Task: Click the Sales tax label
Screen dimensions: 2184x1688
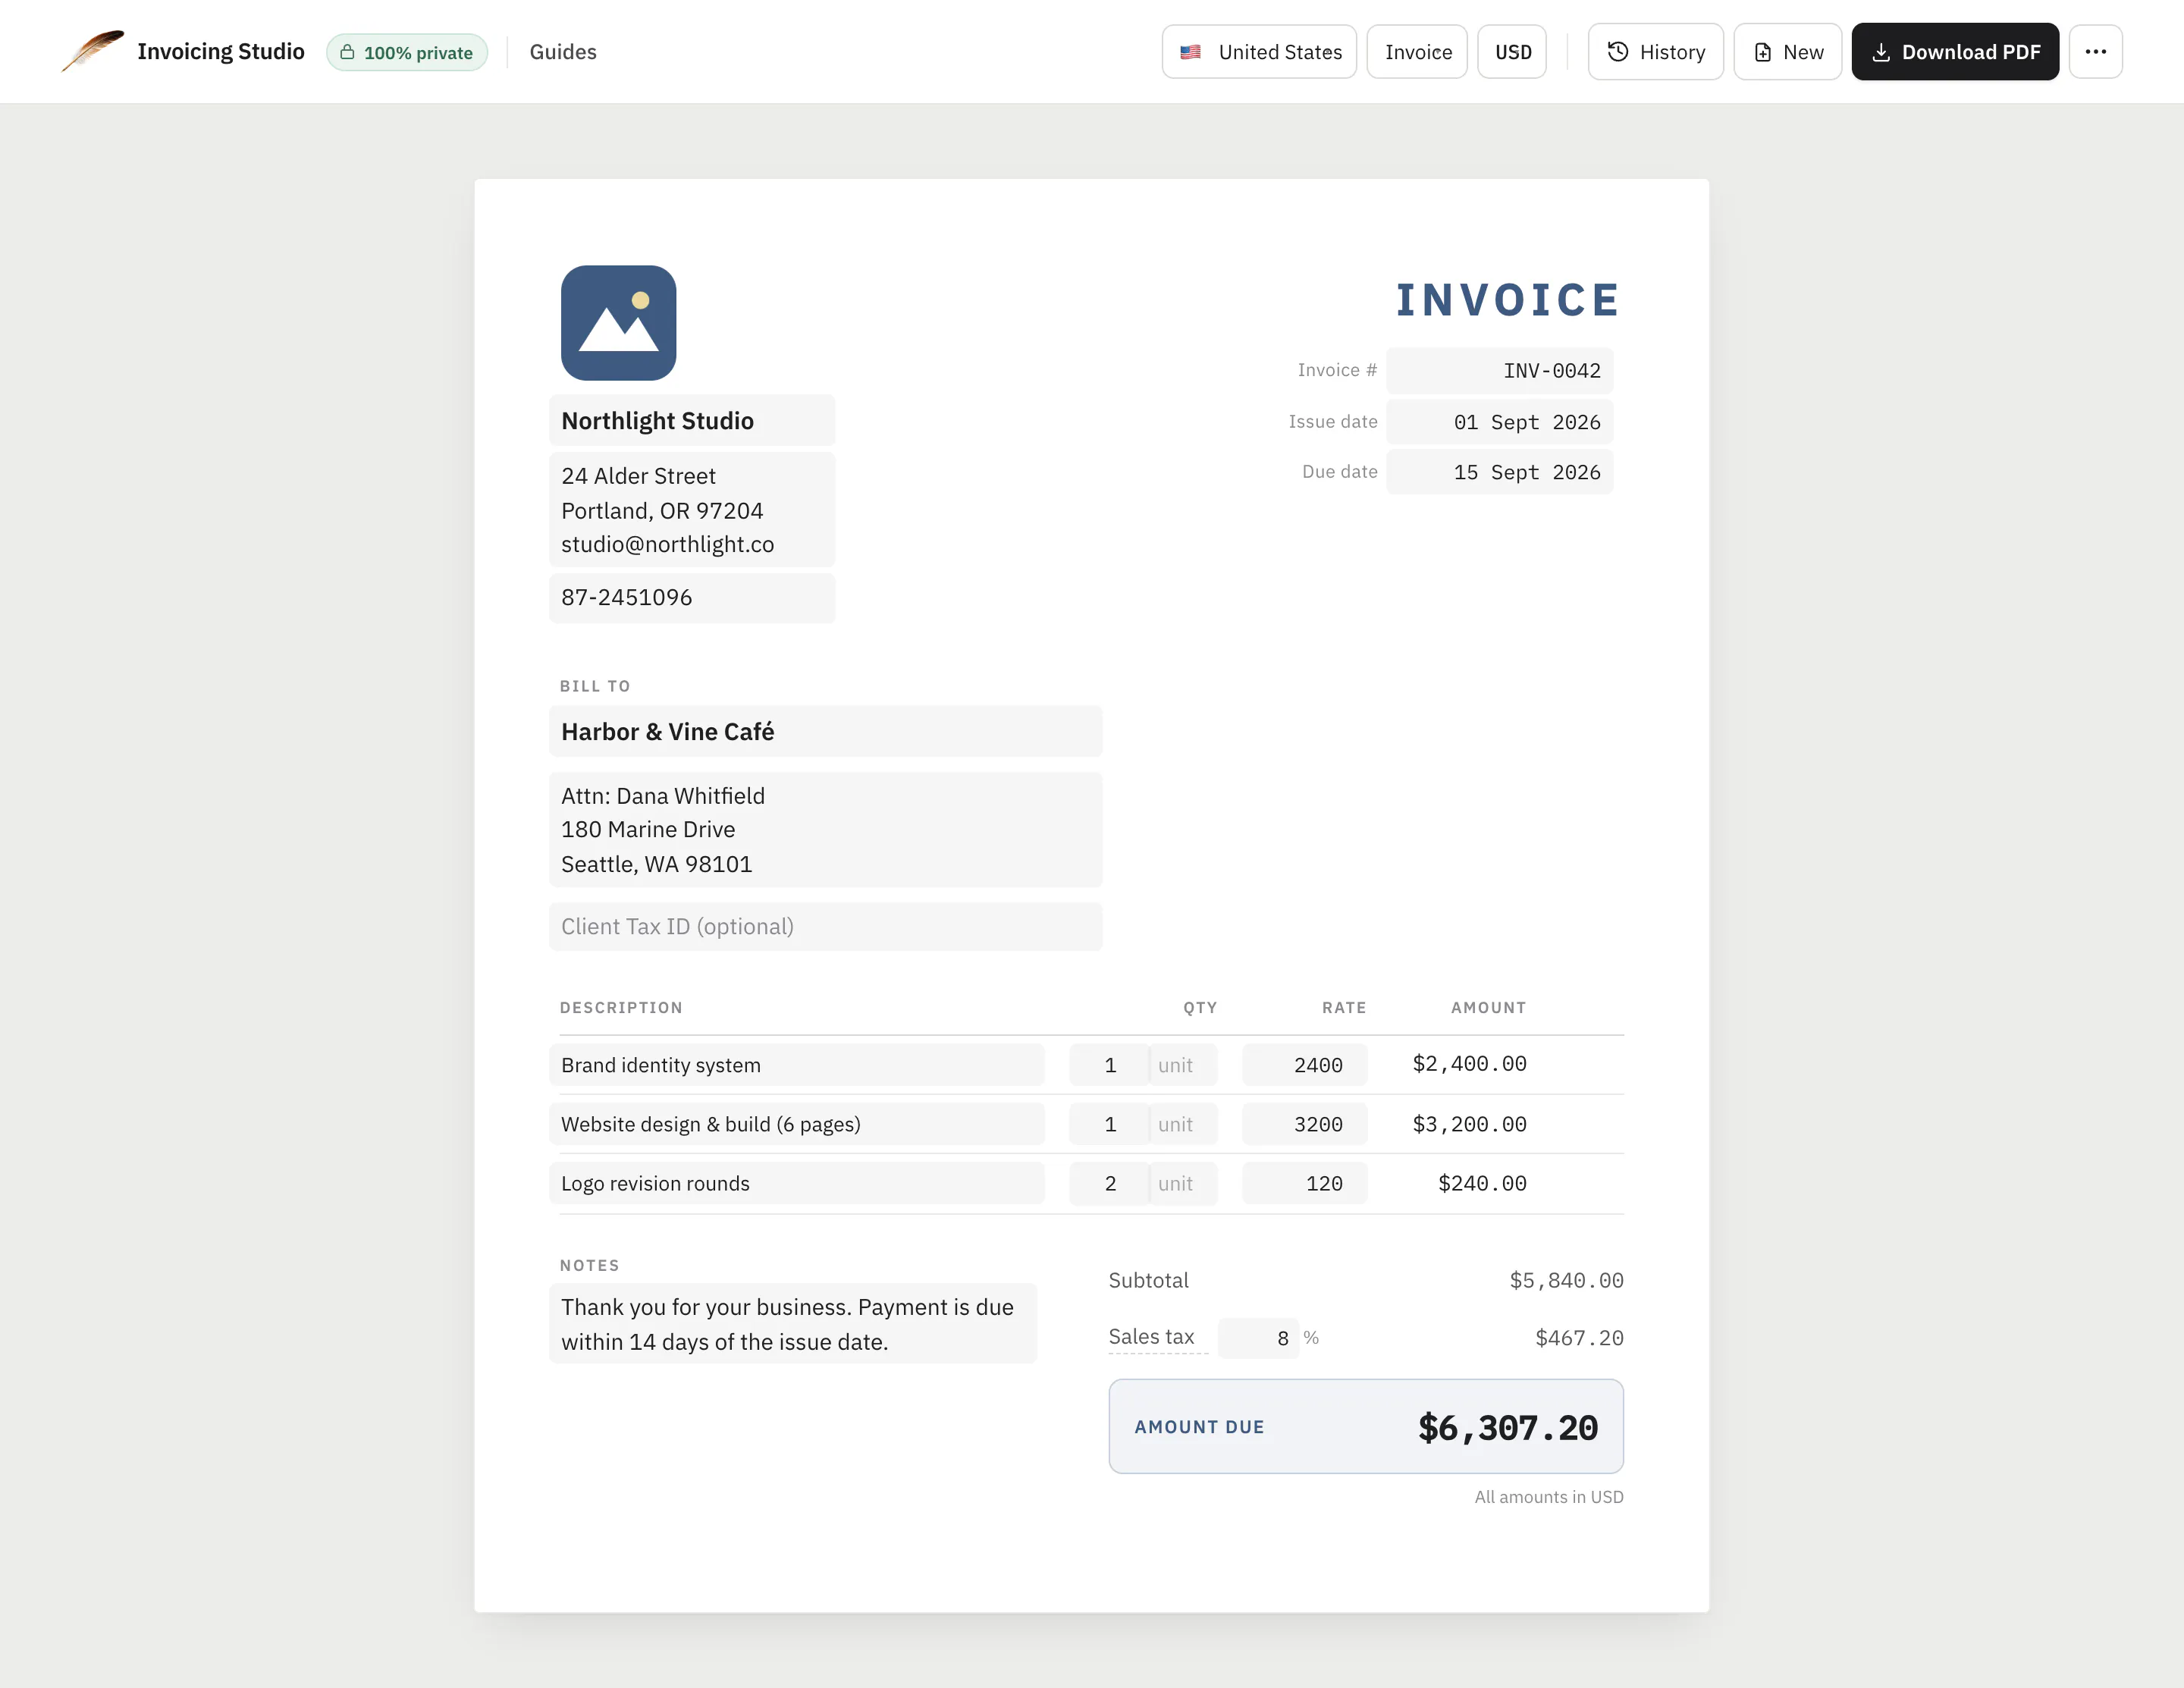Action: [1151, 1337]
